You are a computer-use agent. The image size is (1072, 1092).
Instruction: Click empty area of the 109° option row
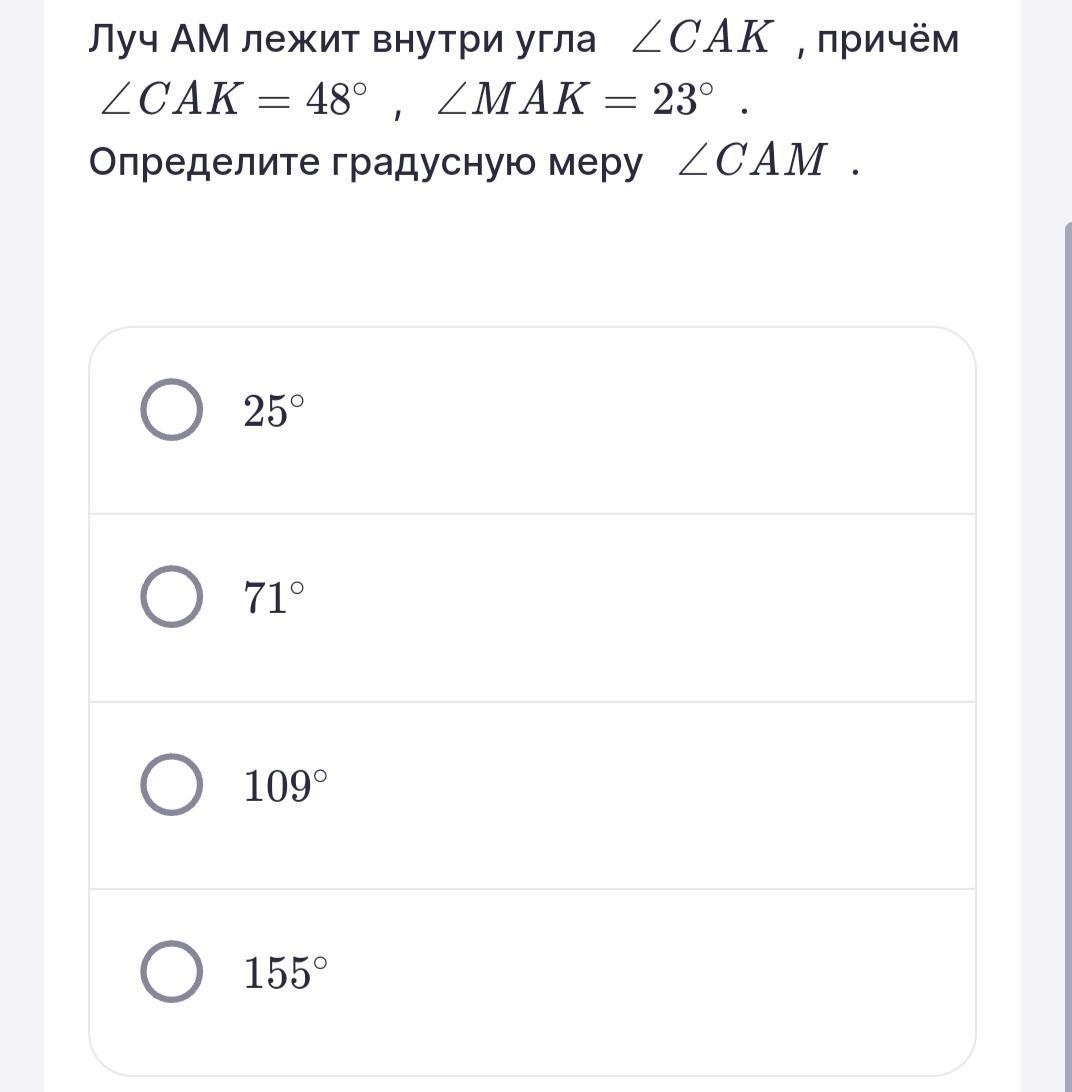[627, 795]
